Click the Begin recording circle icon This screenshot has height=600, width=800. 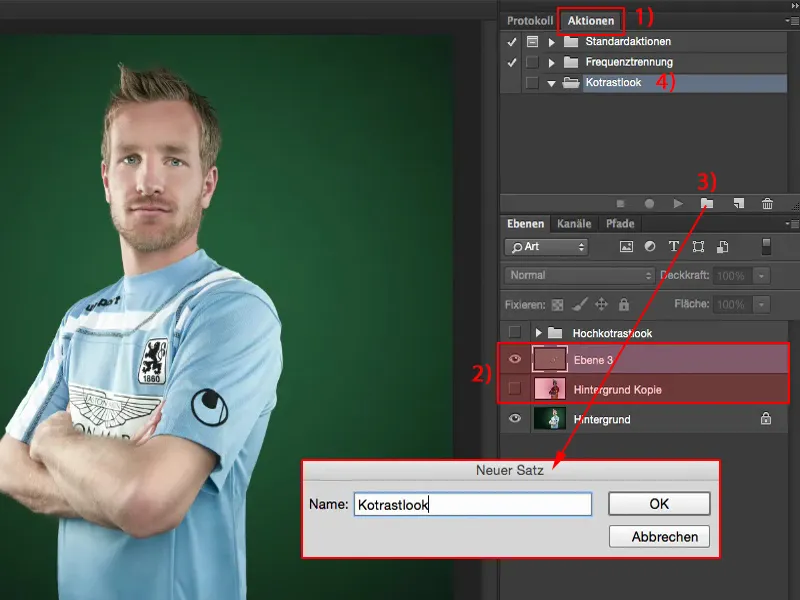coord(649,204)
